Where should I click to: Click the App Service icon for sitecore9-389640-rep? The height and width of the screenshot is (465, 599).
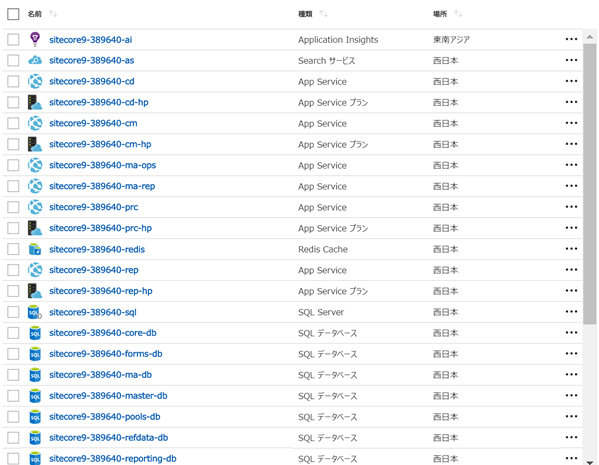pyautogui.click(x=35, y=270)
